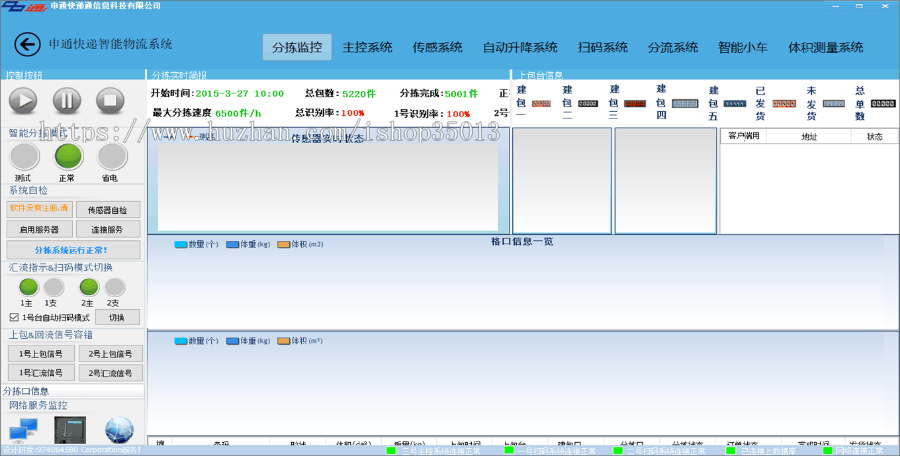Open 分拣监控 tab

[x=297, y=47]
